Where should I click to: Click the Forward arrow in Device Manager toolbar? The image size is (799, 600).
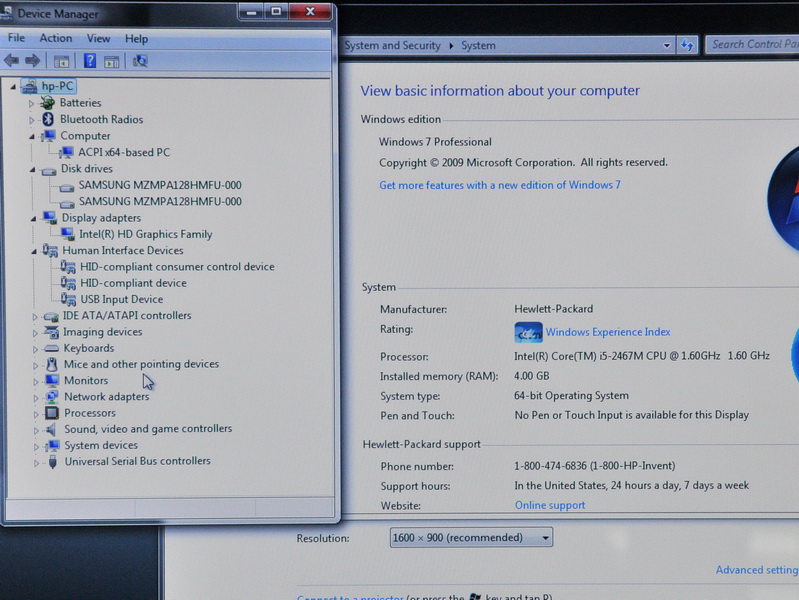(x=33, y=61)
